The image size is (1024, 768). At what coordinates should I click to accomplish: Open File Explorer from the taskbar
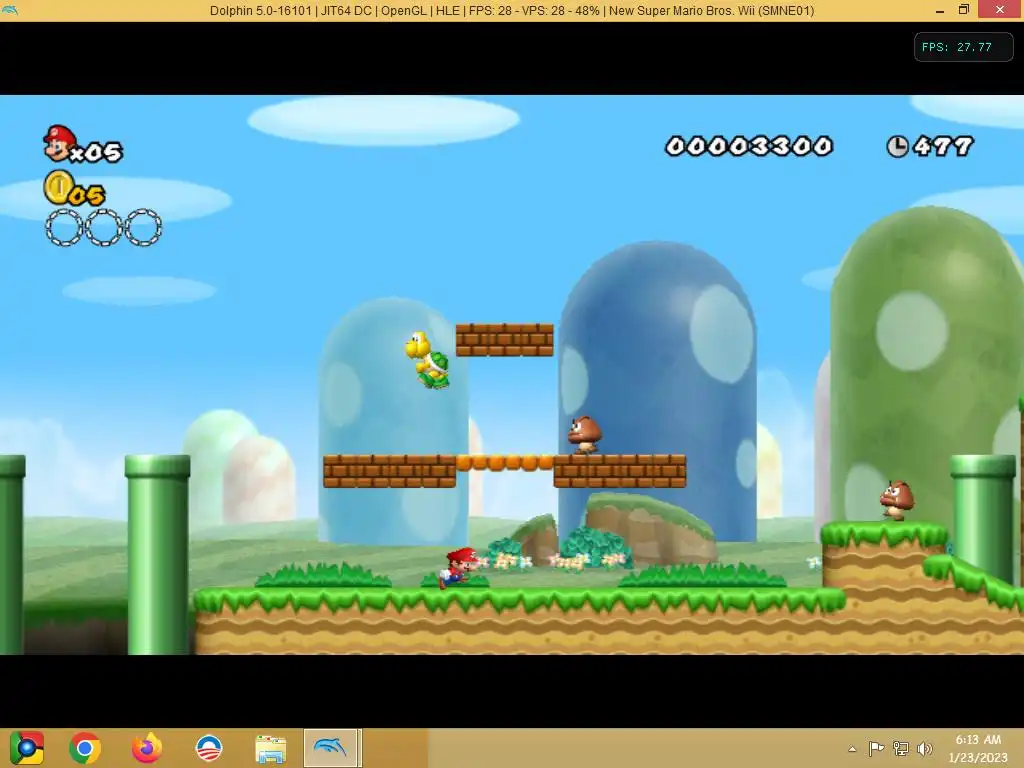click(x=270, y=749)
